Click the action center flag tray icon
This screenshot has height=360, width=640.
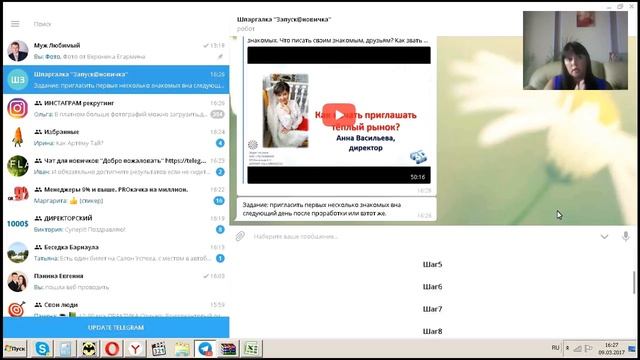pyautogui.click(x=589, y=348)
